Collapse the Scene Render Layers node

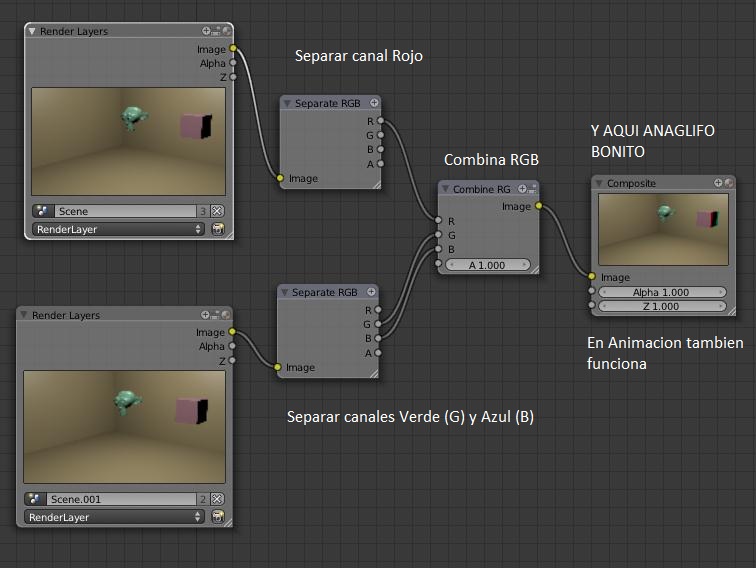pyautogui.click(x=32, y=31)
